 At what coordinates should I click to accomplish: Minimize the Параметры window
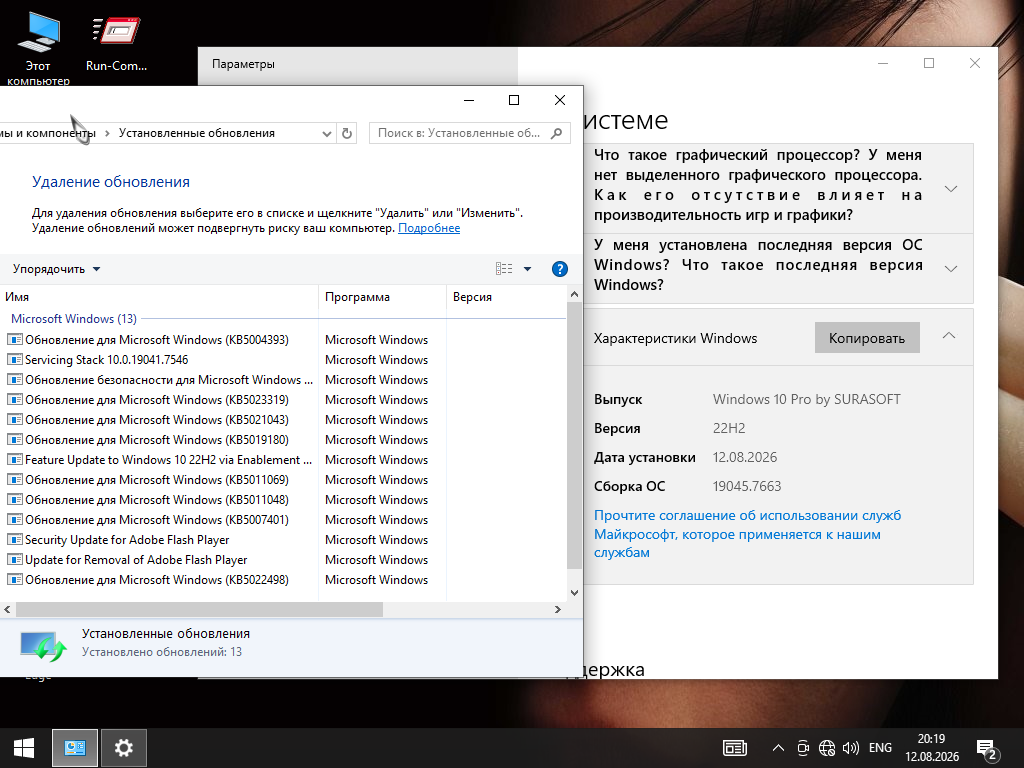883,63
